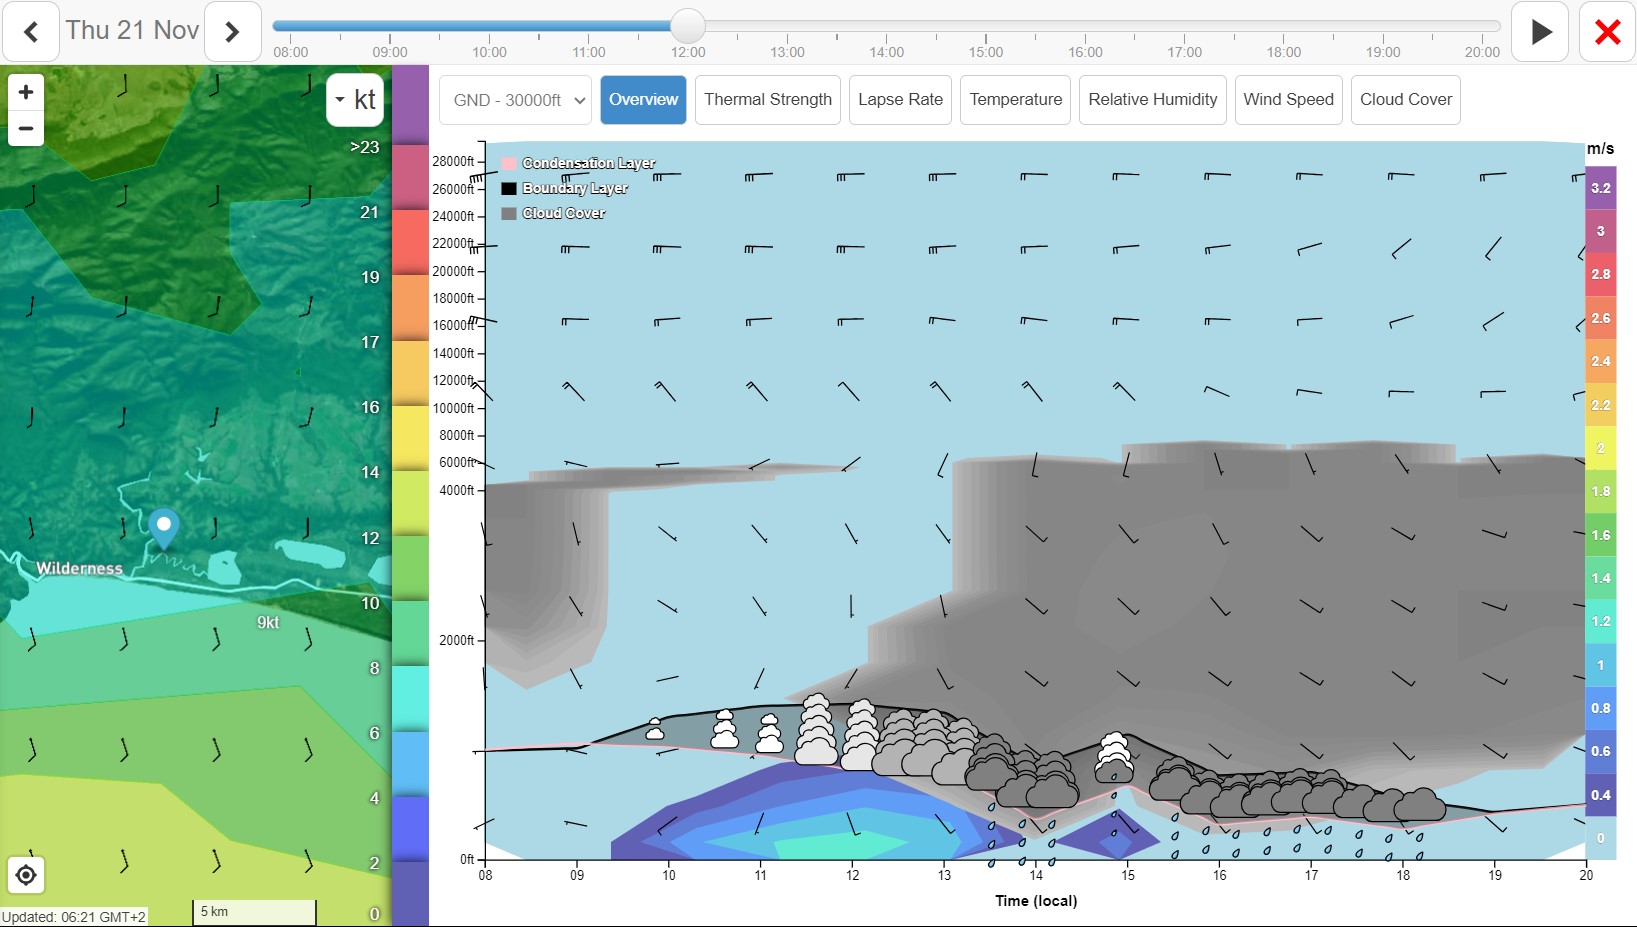
Task: Click the 5 km map scale bar
Action: coord(254,912)
